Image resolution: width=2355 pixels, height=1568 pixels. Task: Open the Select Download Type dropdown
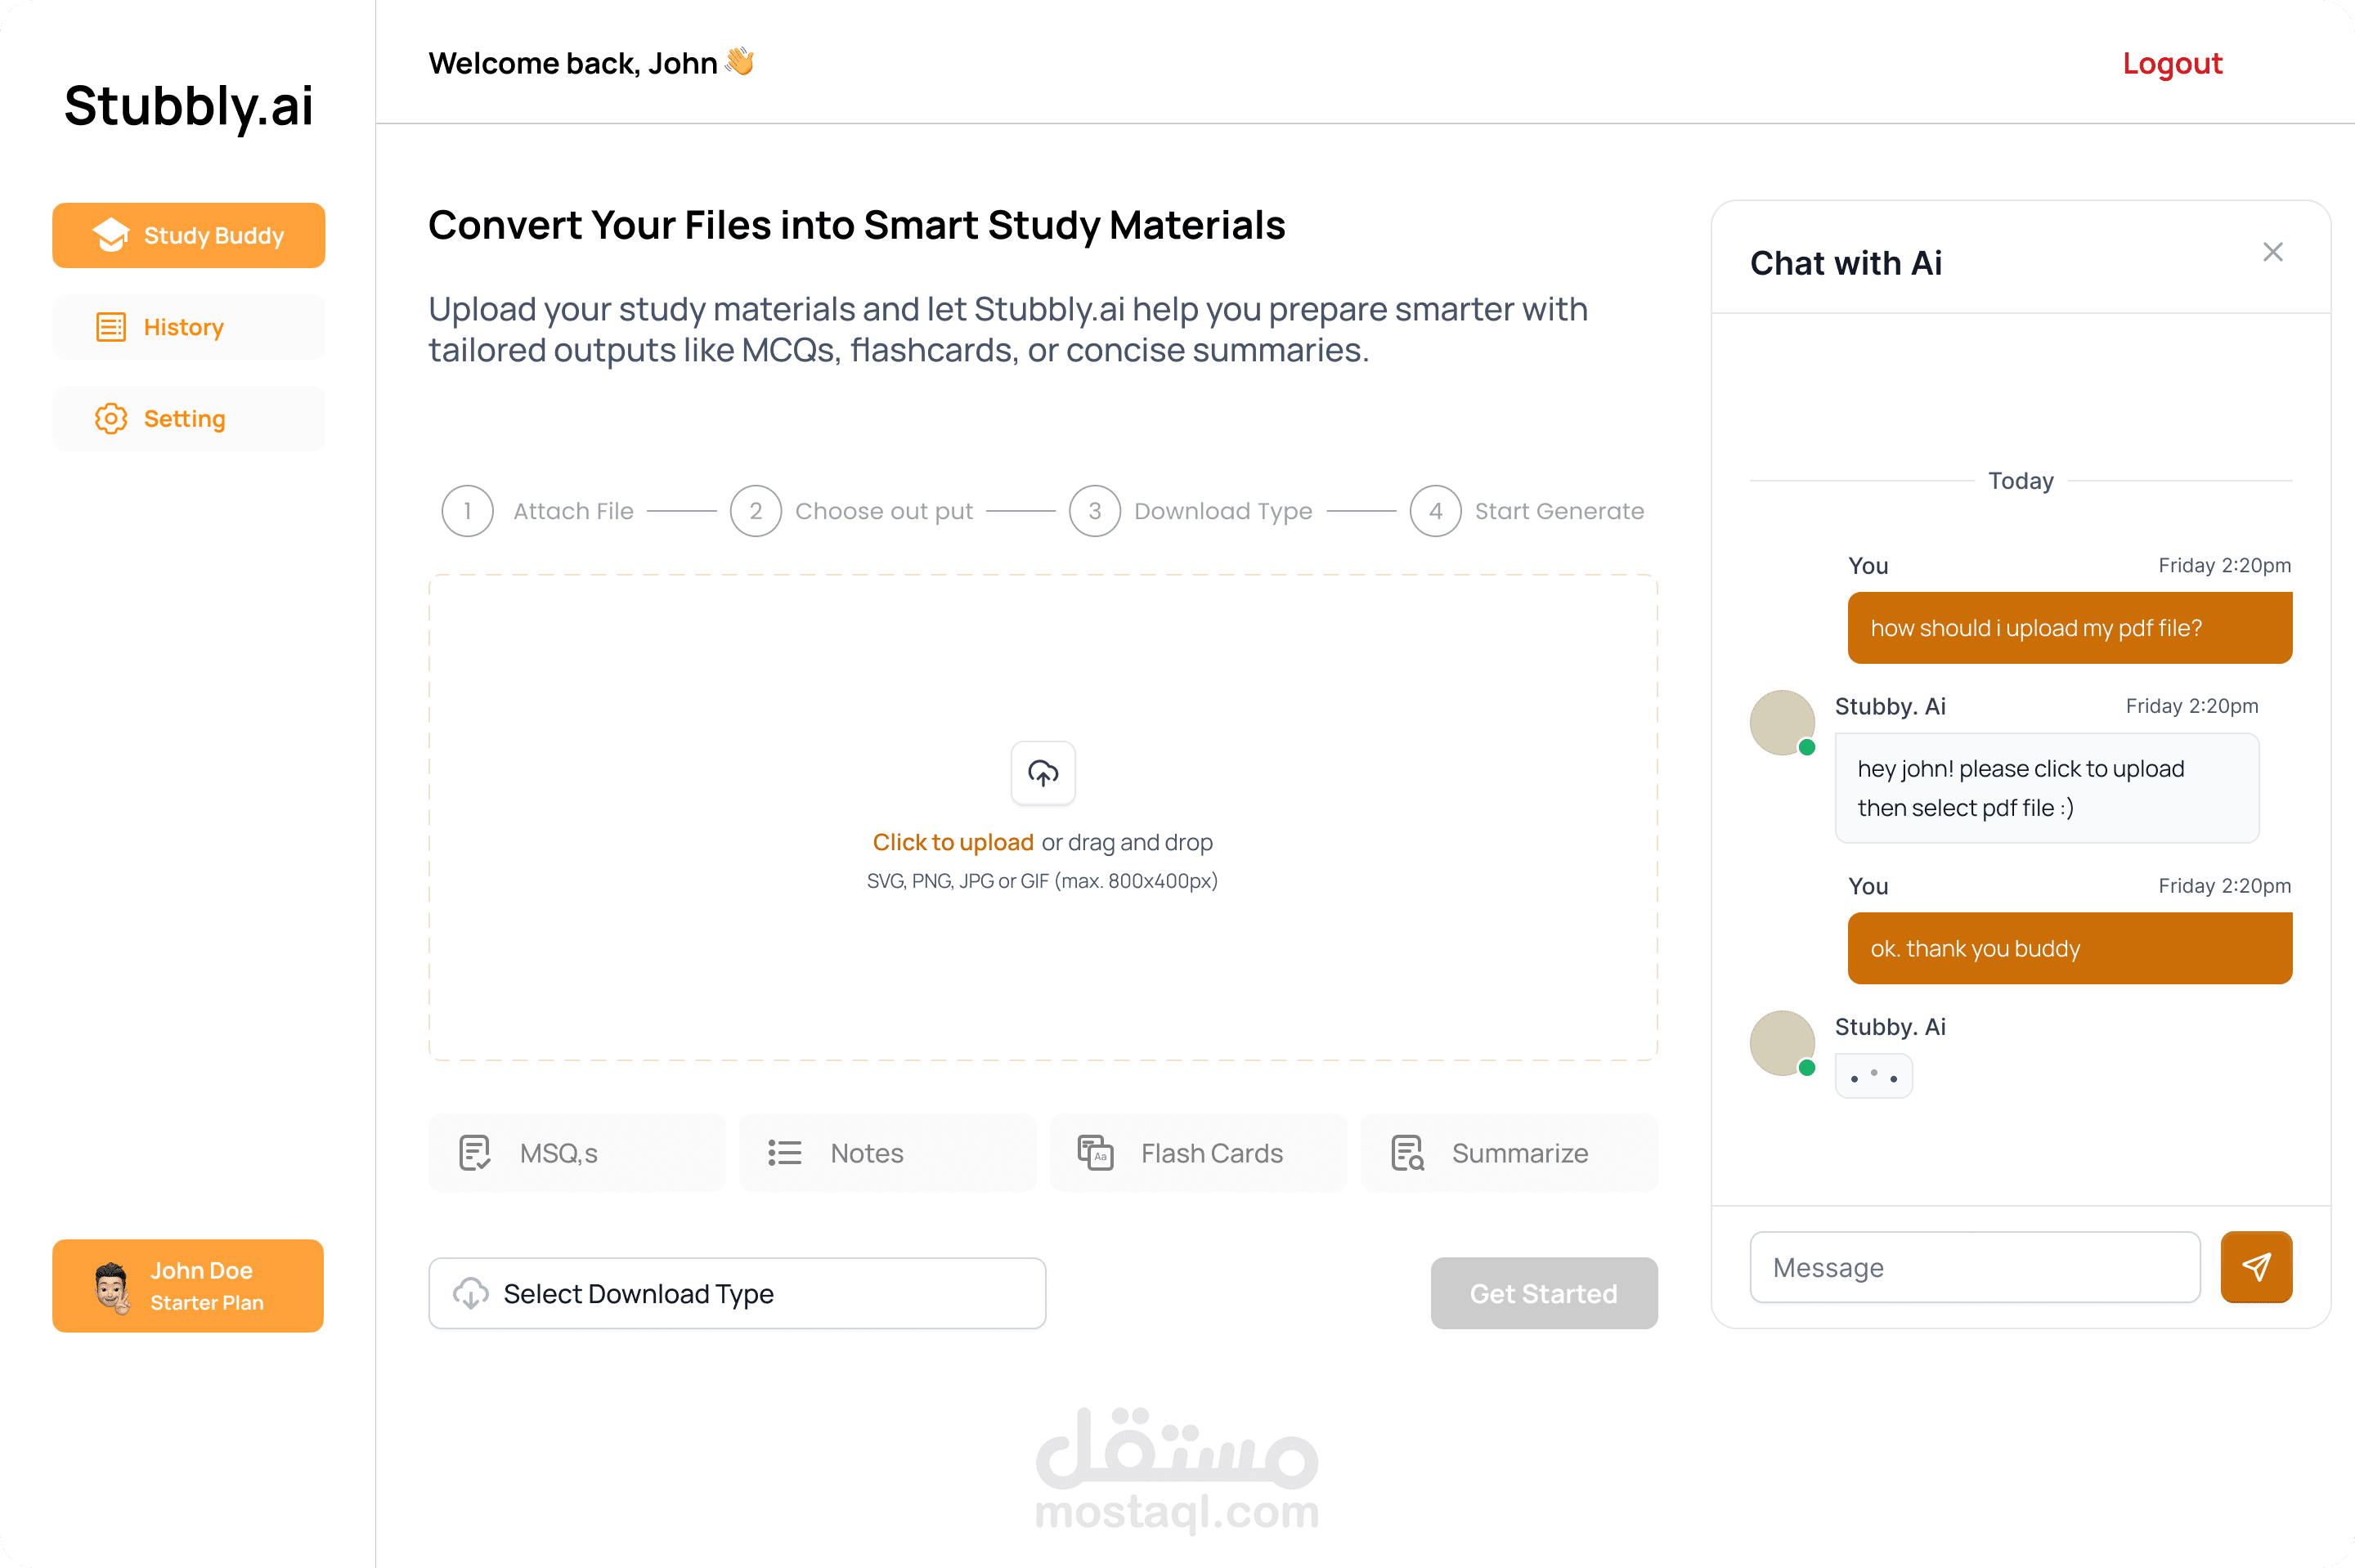coord(737,1293)
